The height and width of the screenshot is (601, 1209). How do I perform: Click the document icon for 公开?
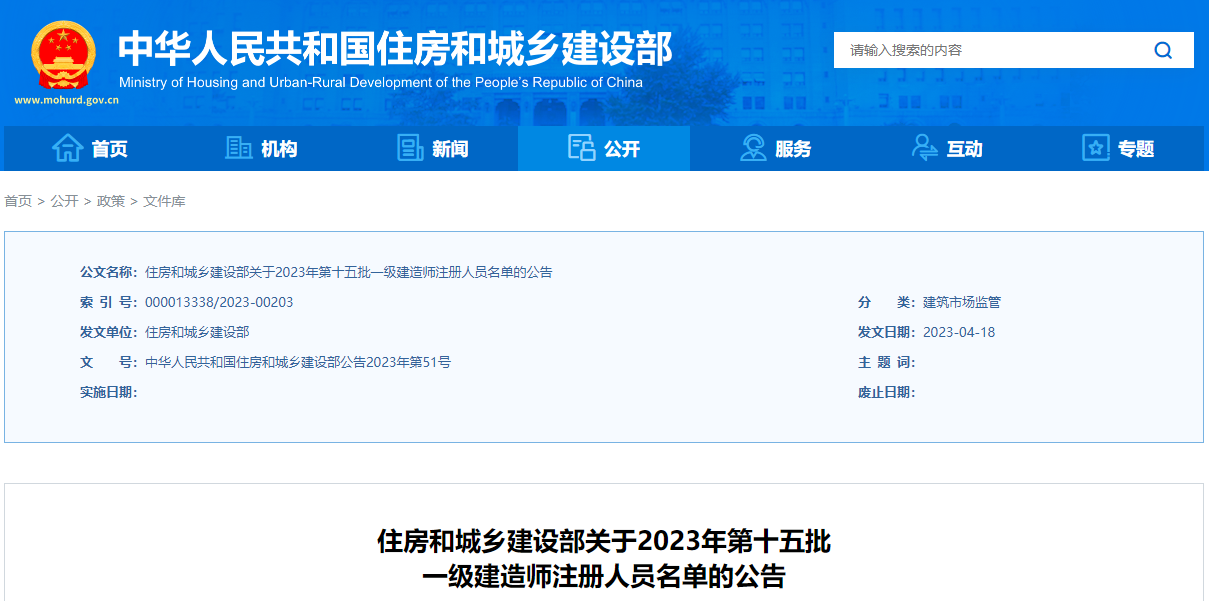pyautogui.click(x=581, y=148)
